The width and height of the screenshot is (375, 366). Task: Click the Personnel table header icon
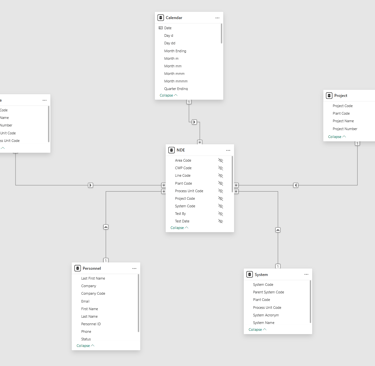click(x=78, y=268)
